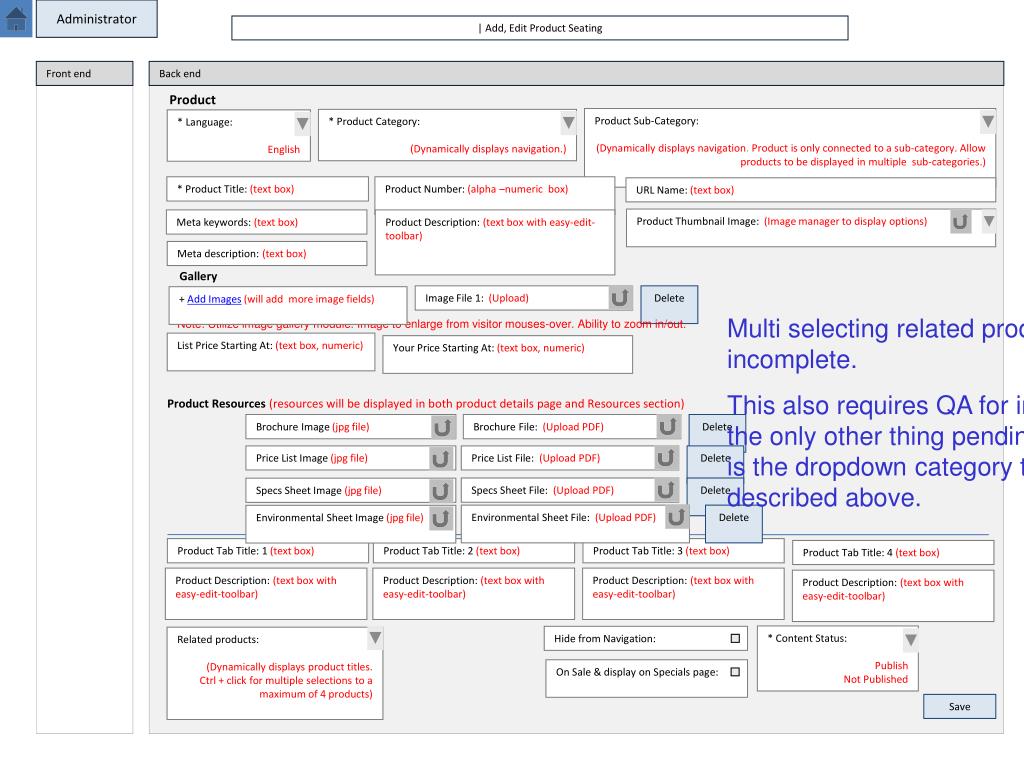Click the home icon next to Administrator
Viewport: 1024px width, 768px height.
click(x=16, y=18)
